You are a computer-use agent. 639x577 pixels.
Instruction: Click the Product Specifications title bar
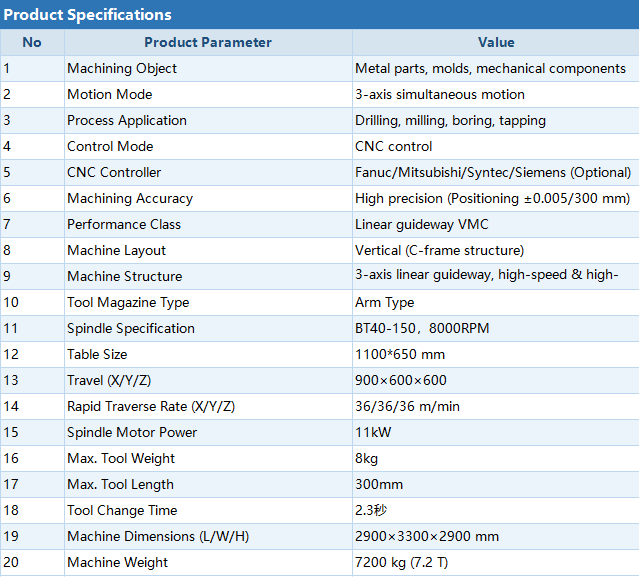point(320,14)
